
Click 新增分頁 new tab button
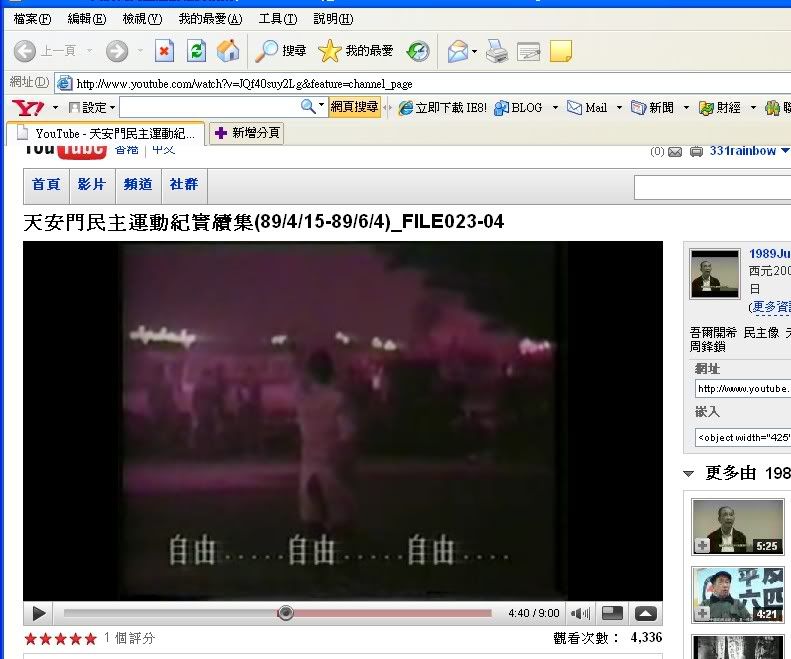[246, 133]
